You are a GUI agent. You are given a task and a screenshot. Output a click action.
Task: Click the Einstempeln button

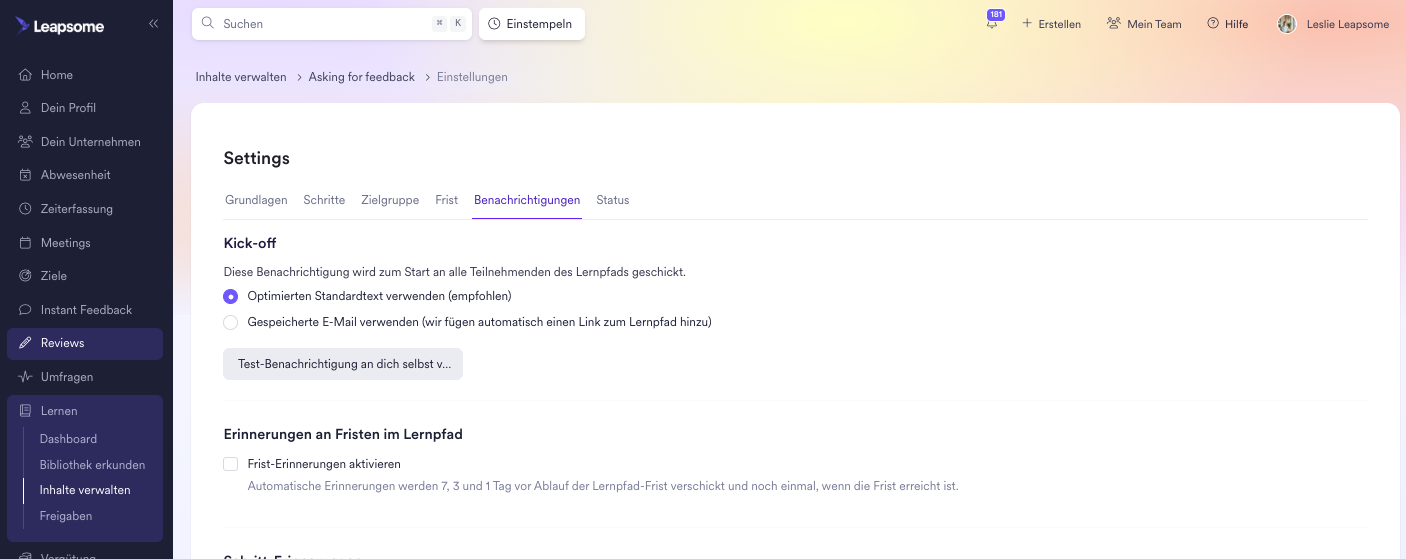(x=532, y=24)
